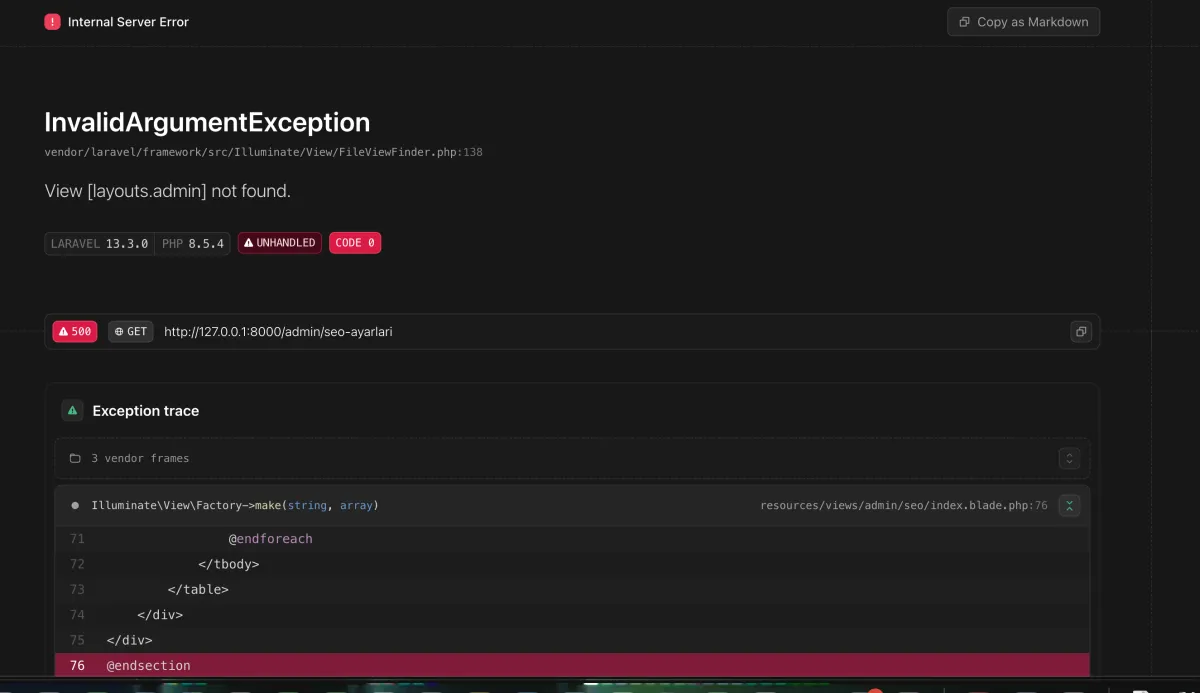The image size is (1200, 693).
Task: Copy the request URL with the copy icon
Action: [x=1081, y=332]
